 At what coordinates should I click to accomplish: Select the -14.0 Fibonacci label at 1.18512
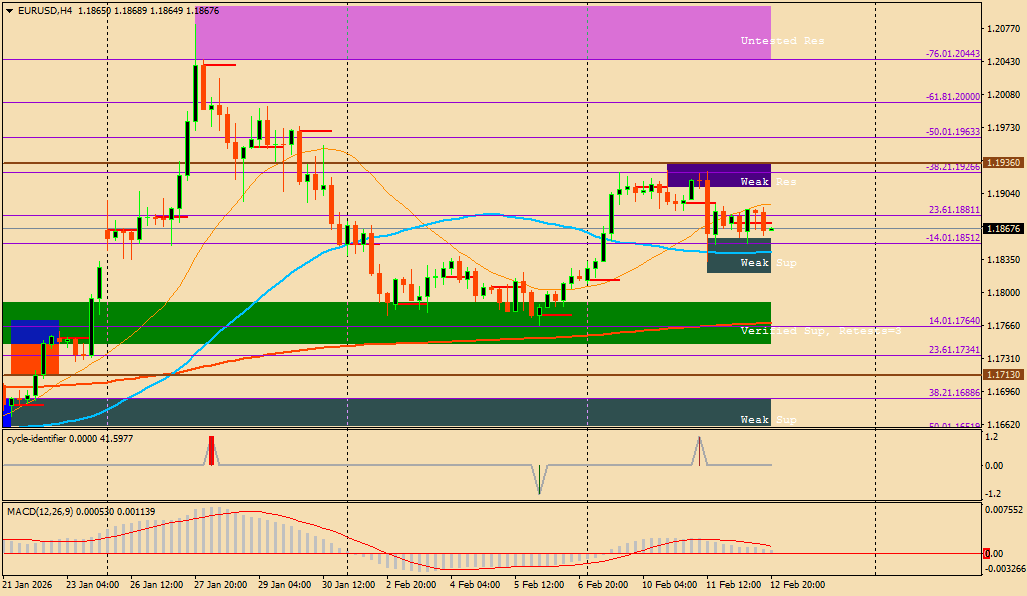pos(953,238)
